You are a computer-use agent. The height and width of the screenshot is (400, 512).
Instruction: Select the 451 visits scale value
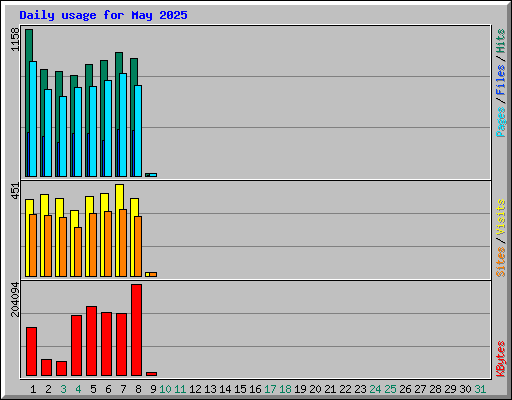(x=15, y=191)
